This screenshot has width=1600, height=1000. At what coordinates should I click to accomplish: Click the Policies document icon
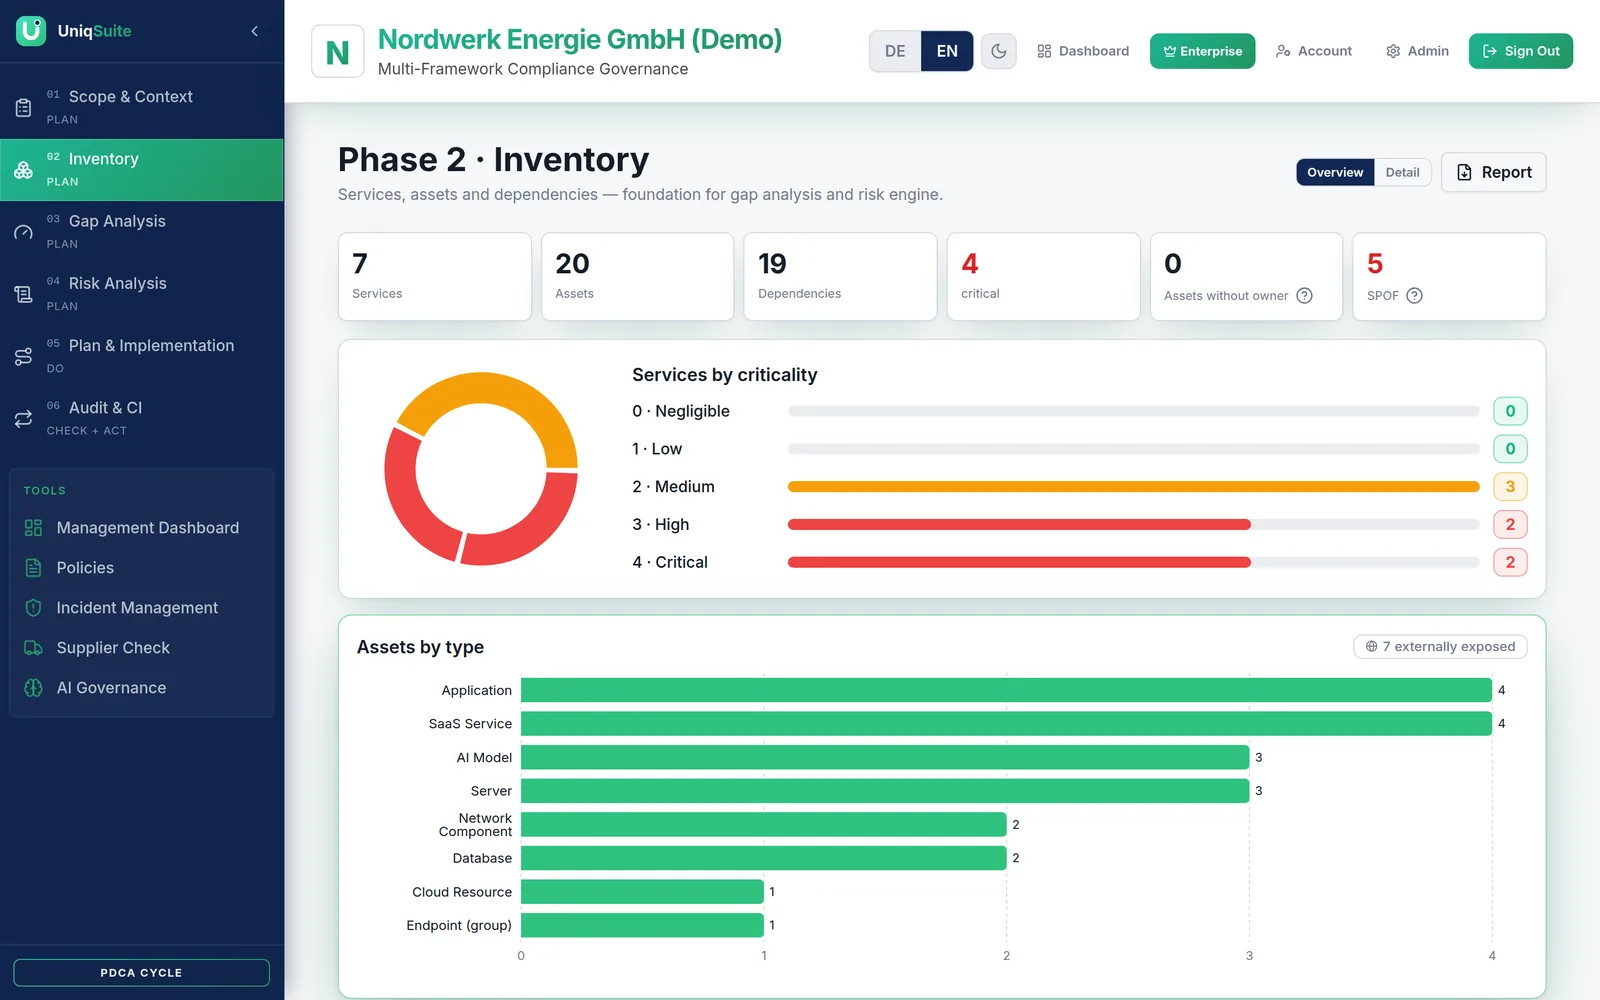[33, 568]
